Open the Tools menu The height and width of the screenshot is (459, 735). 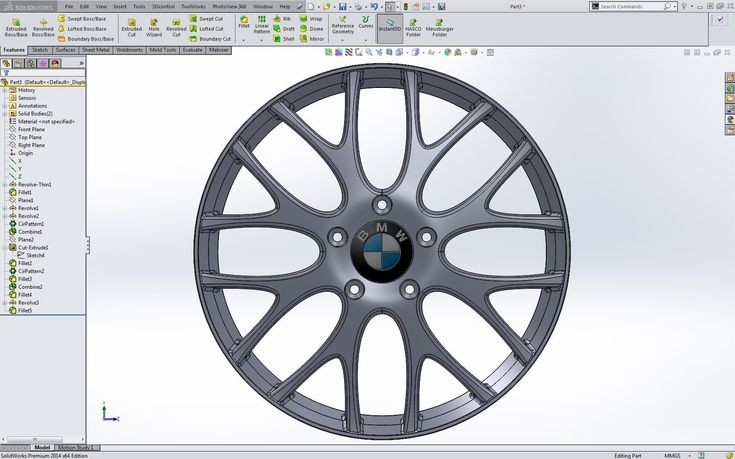tap(139, 7)
